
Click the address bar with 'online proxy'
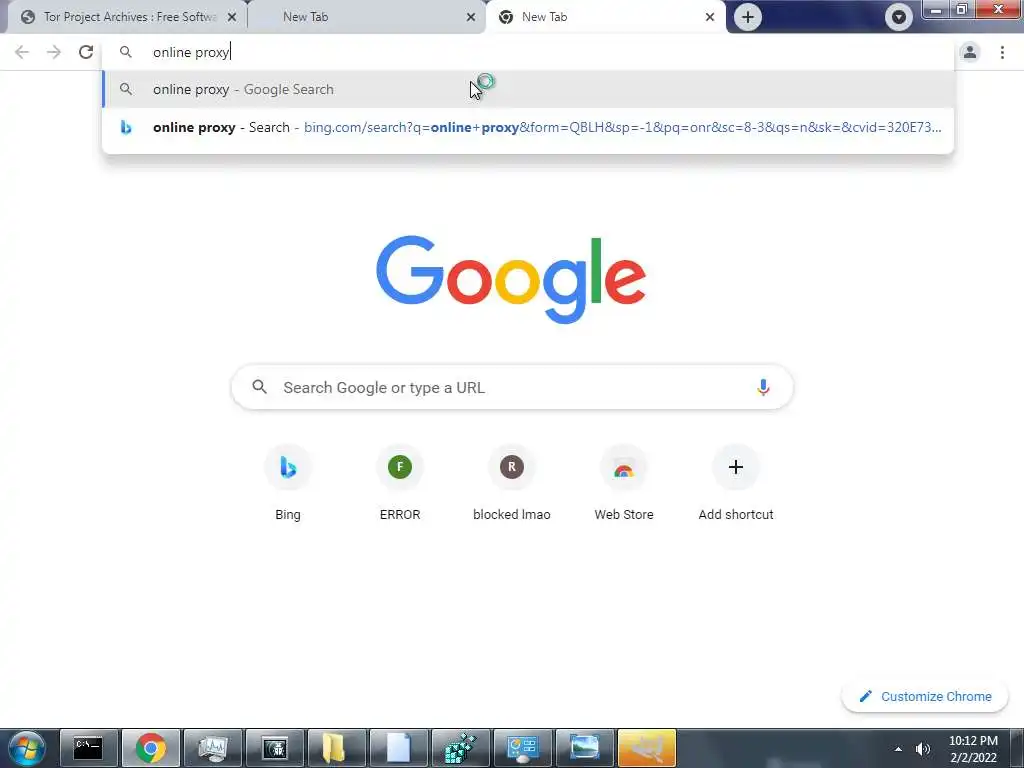(x=528, y=52)
